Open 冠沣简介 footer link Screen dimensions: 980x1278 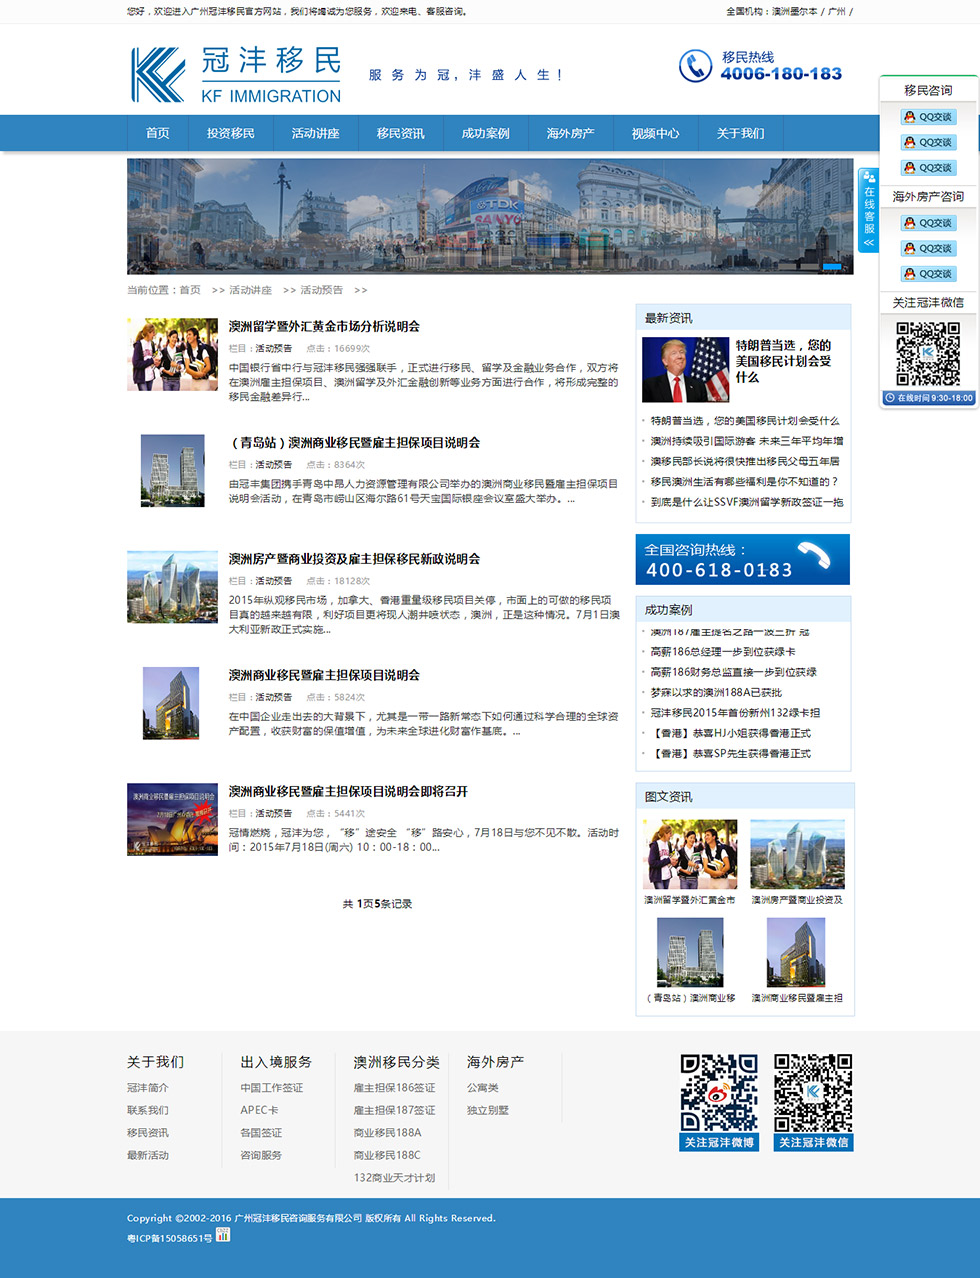(x=147, y=1088)
